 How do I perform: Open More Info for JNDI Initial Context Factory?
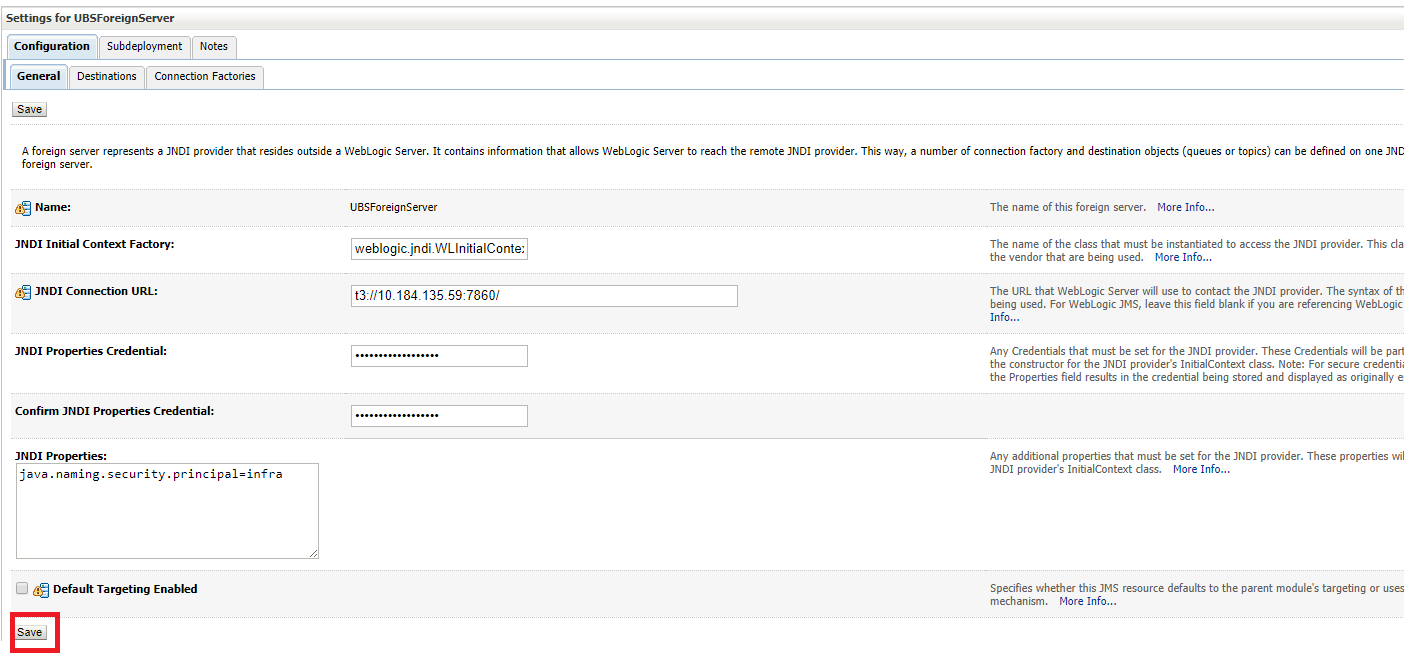tap(1183, 258)
